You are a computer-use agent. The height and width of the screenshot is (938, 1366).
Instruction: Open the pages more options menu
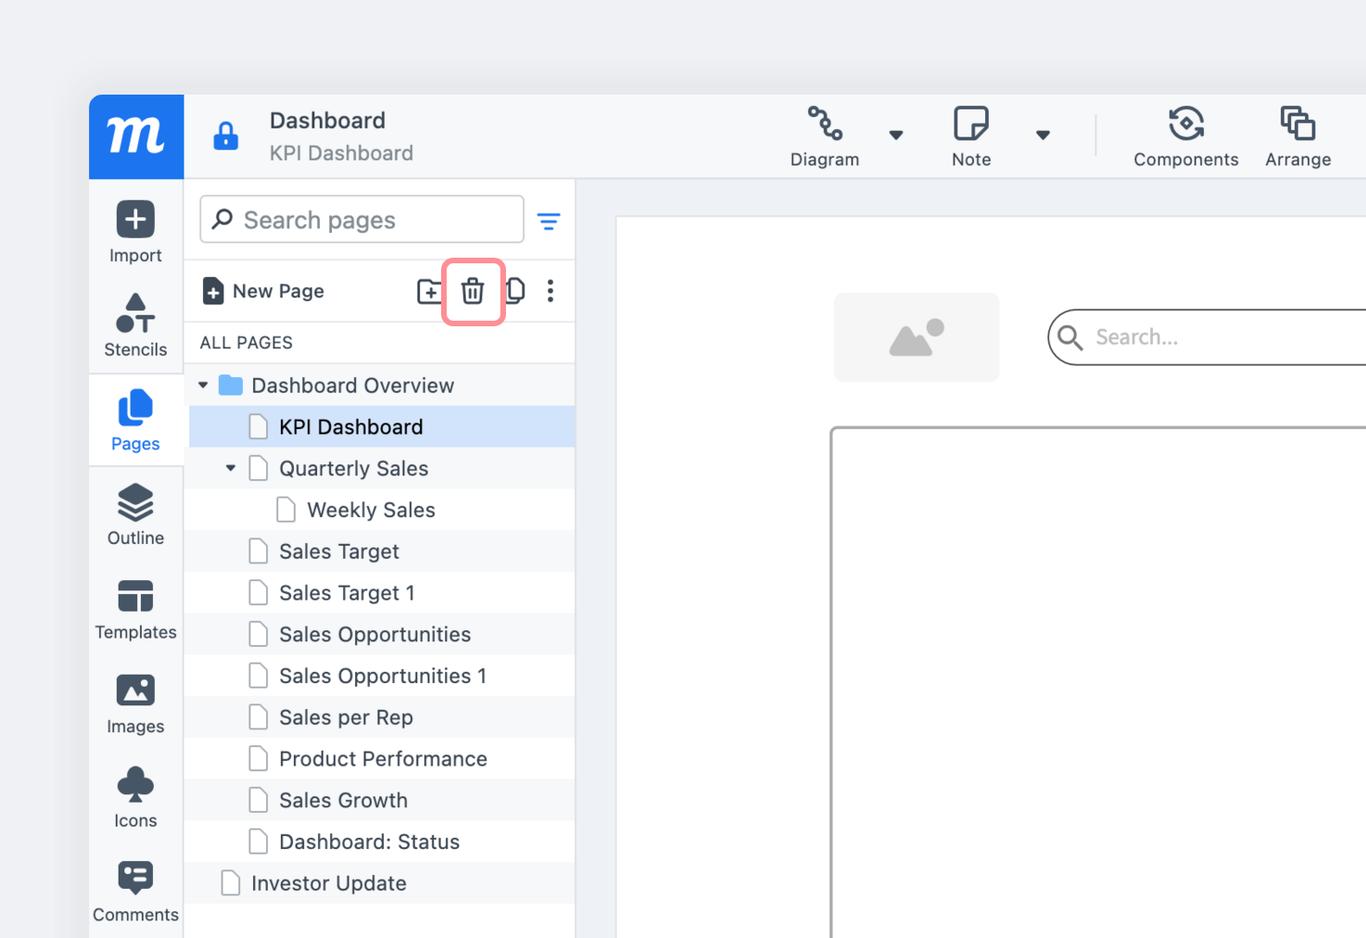pyautogui.click(x=550, y=291)
